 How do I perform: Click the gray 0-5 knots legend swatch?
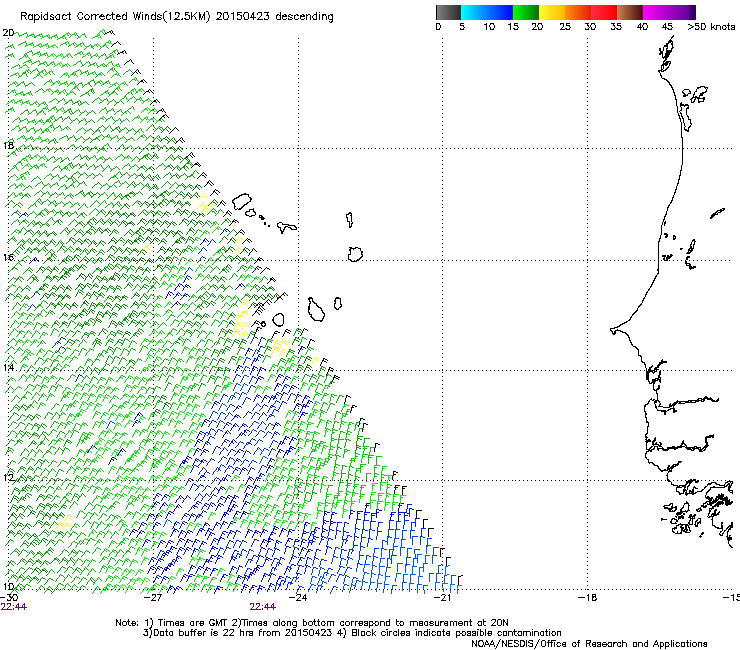(448, 12)
